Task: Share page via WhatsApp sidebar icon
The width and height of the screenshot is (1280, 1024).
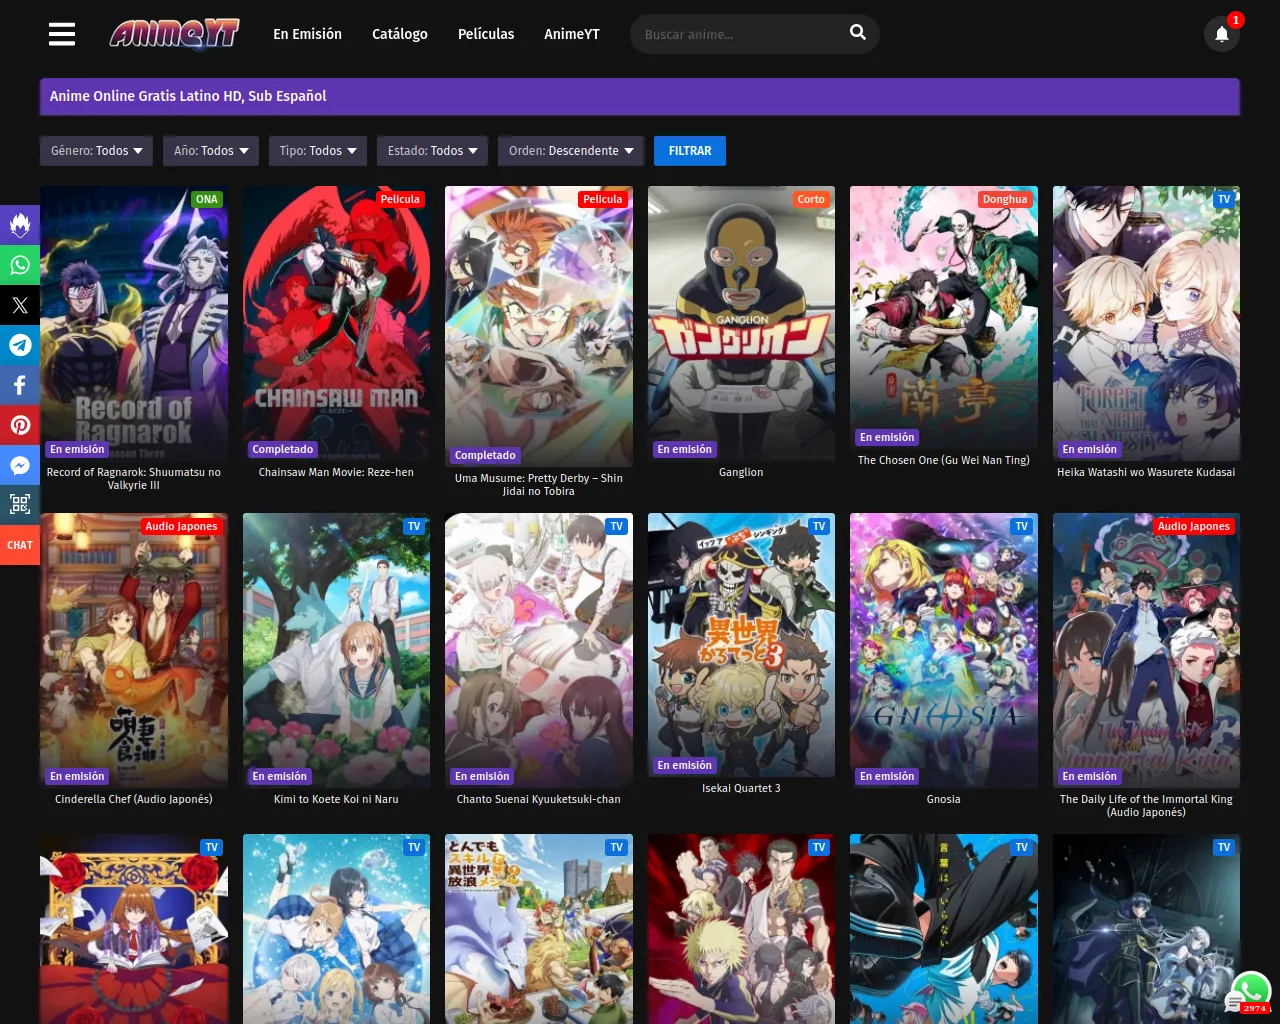Action: point(20,265)
